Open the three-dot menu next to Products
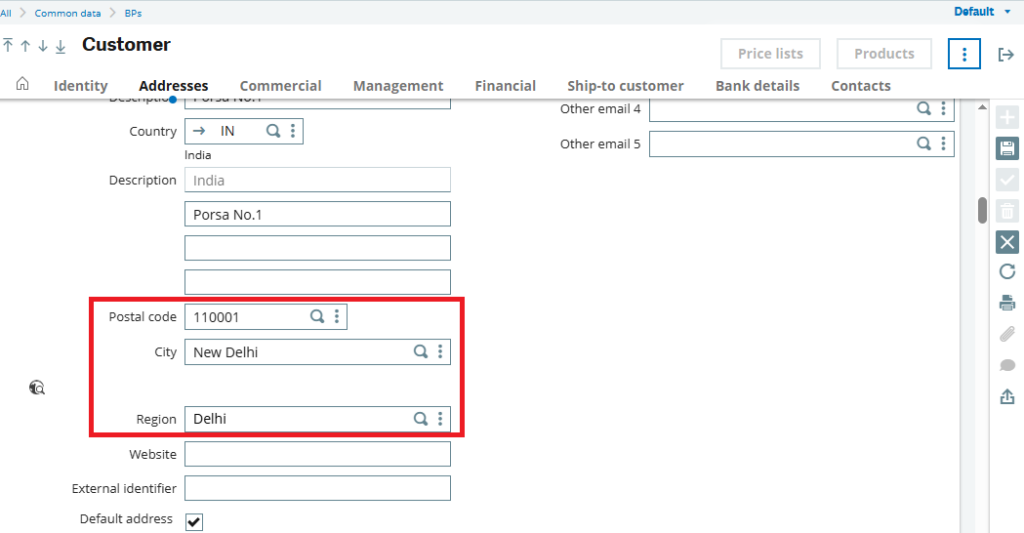Viewport: 1024px width, 533px height. 964,54
